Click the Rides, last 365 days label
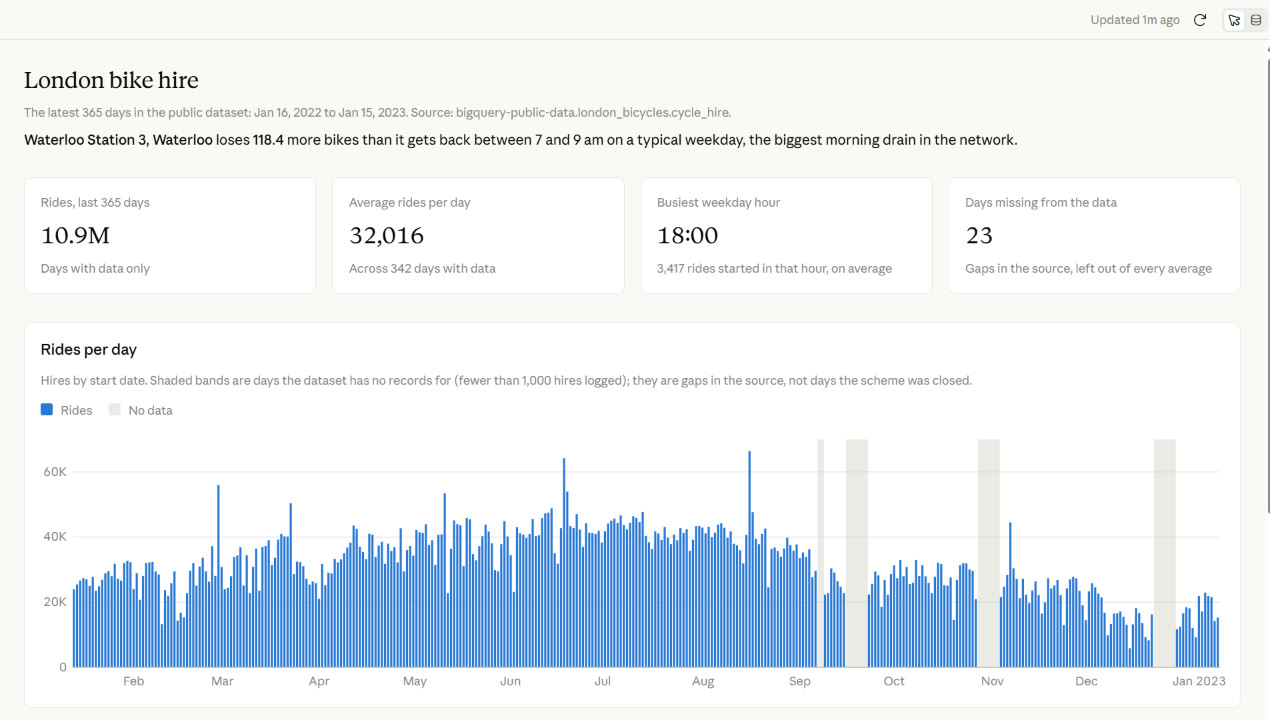 95,202
